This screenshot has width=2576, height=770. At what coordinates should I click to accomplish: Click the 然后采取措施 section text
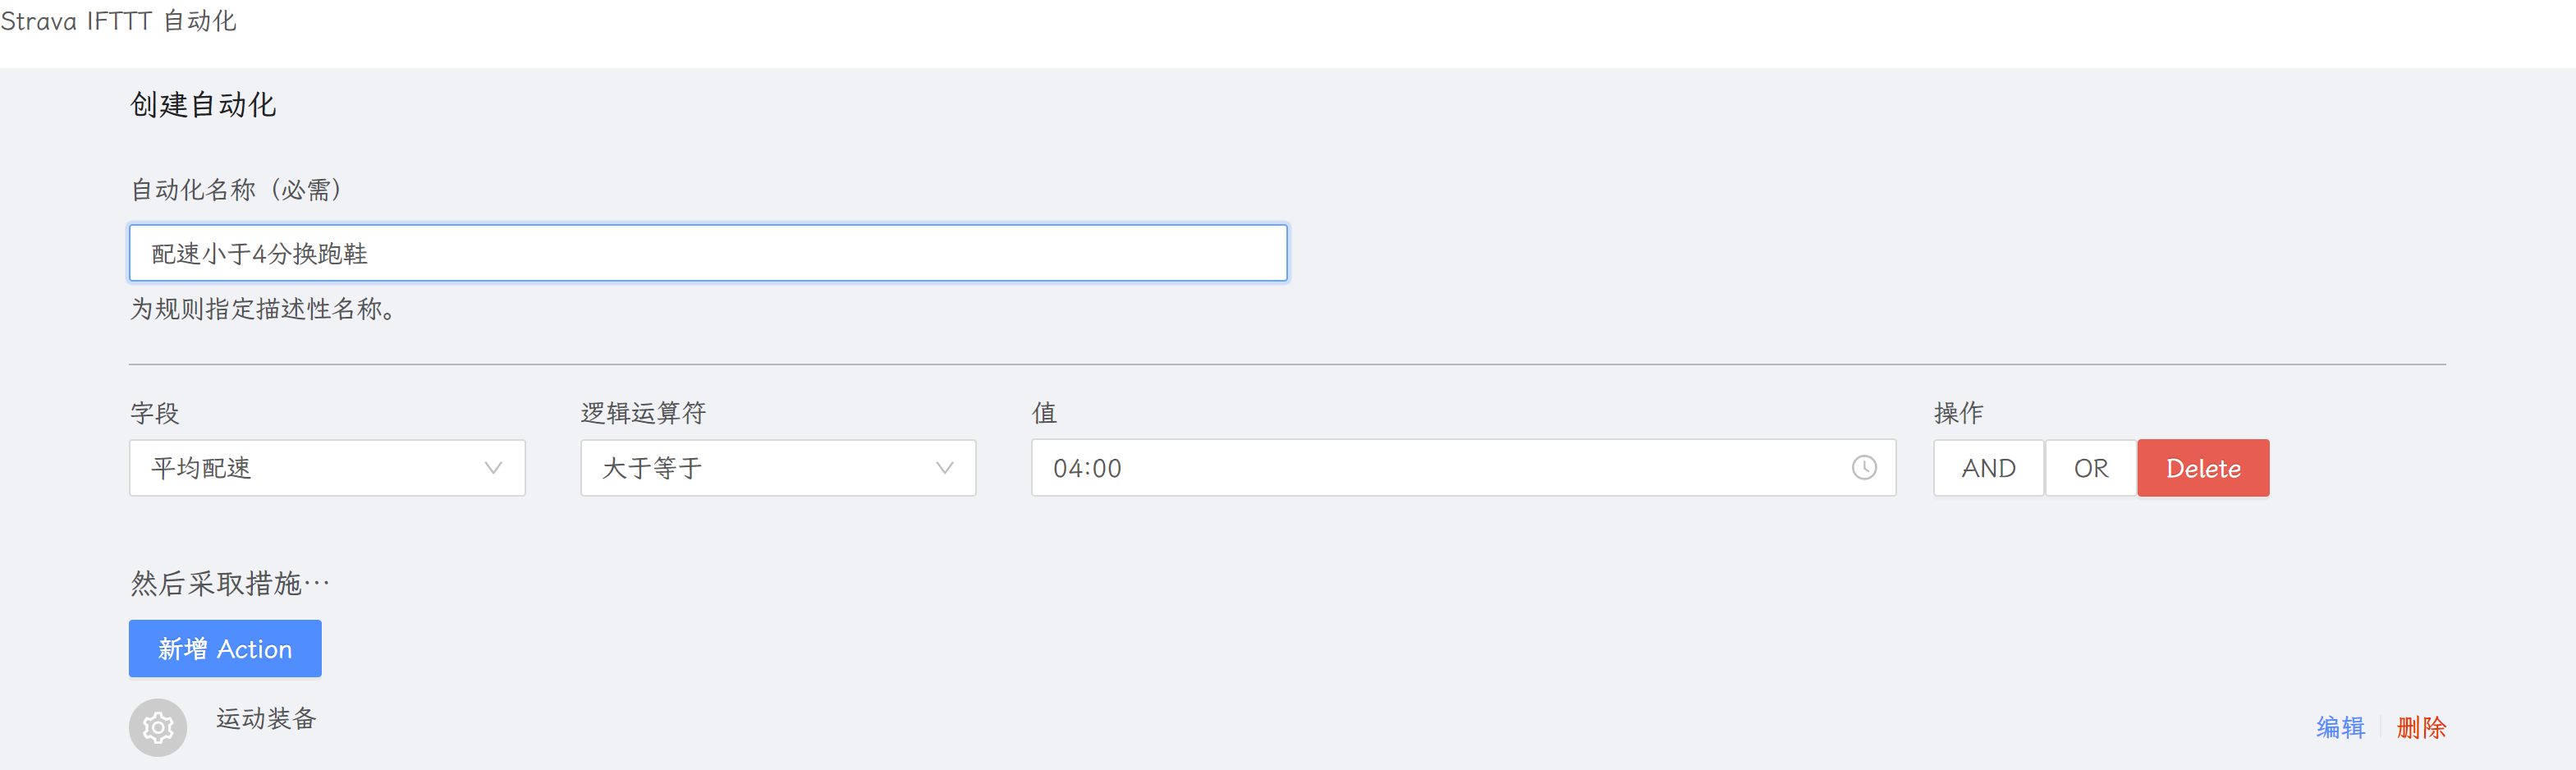tap(230, 583)
